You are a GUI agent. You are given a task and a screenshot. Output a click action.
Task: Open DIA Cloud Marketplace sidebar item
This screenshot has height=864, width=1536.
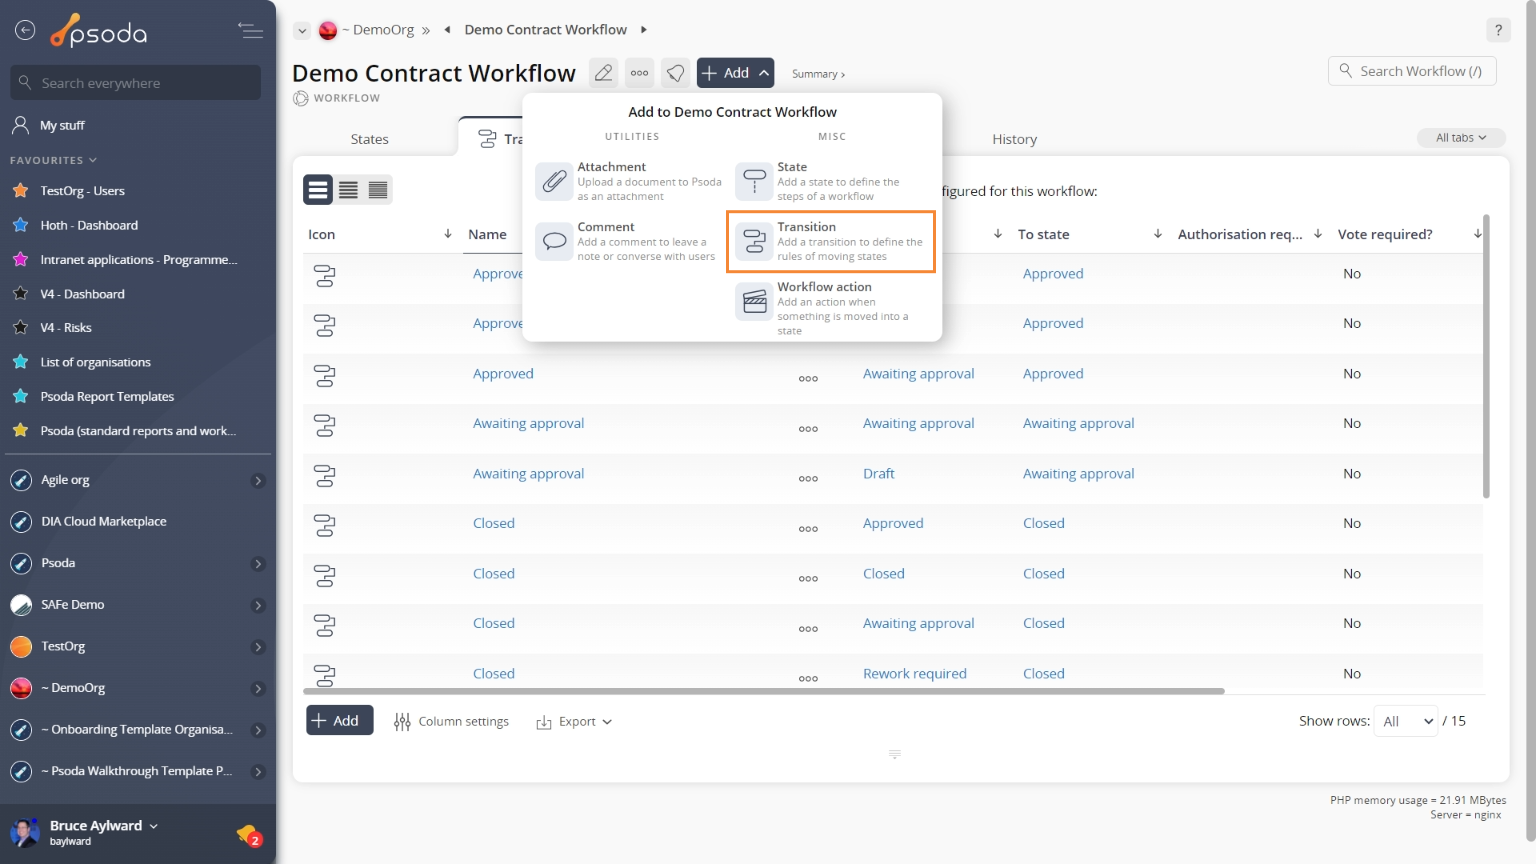pos(104,522)
